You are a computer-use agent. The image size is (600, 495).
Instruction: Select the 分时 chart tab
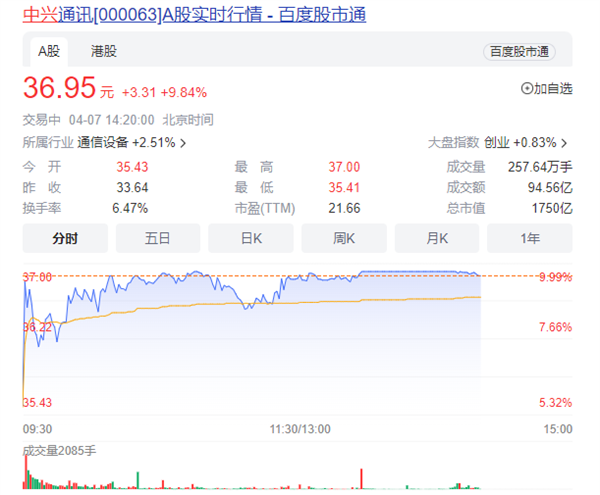click(65, 238)
